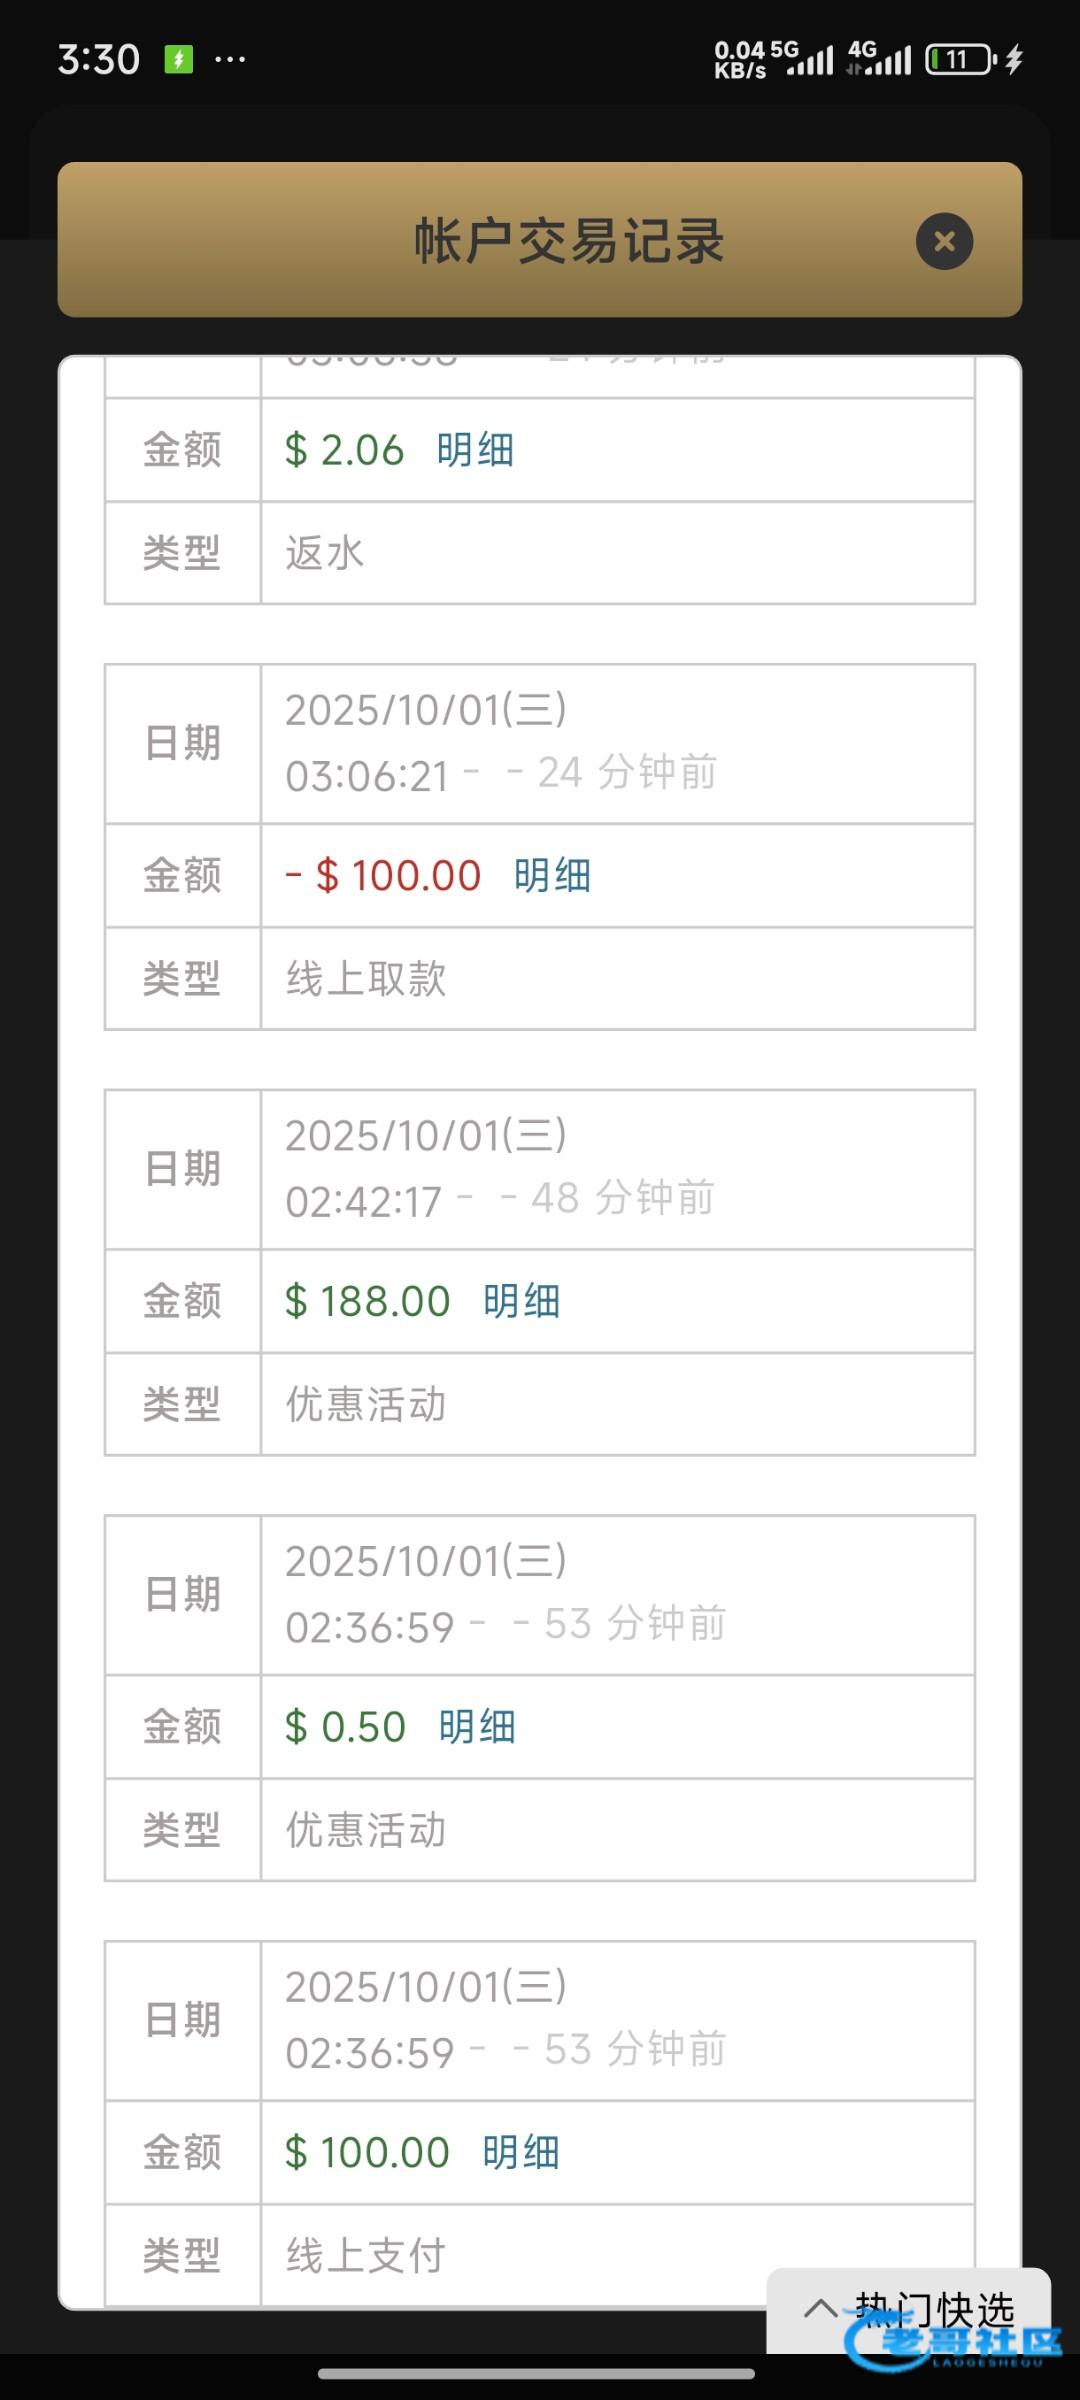1080x2400 pixels.
Task: Select the -$100.00 withdrawal amount
Action: (384, 876)
